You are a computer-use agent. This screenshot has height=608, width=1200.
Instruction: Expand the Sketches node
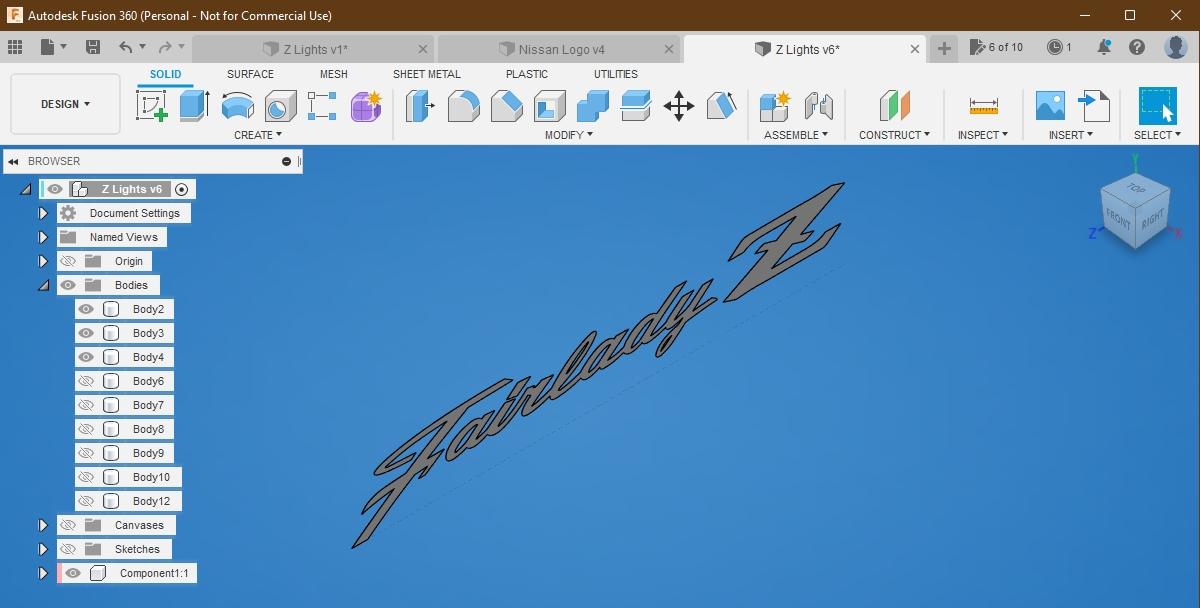(43, 549)
